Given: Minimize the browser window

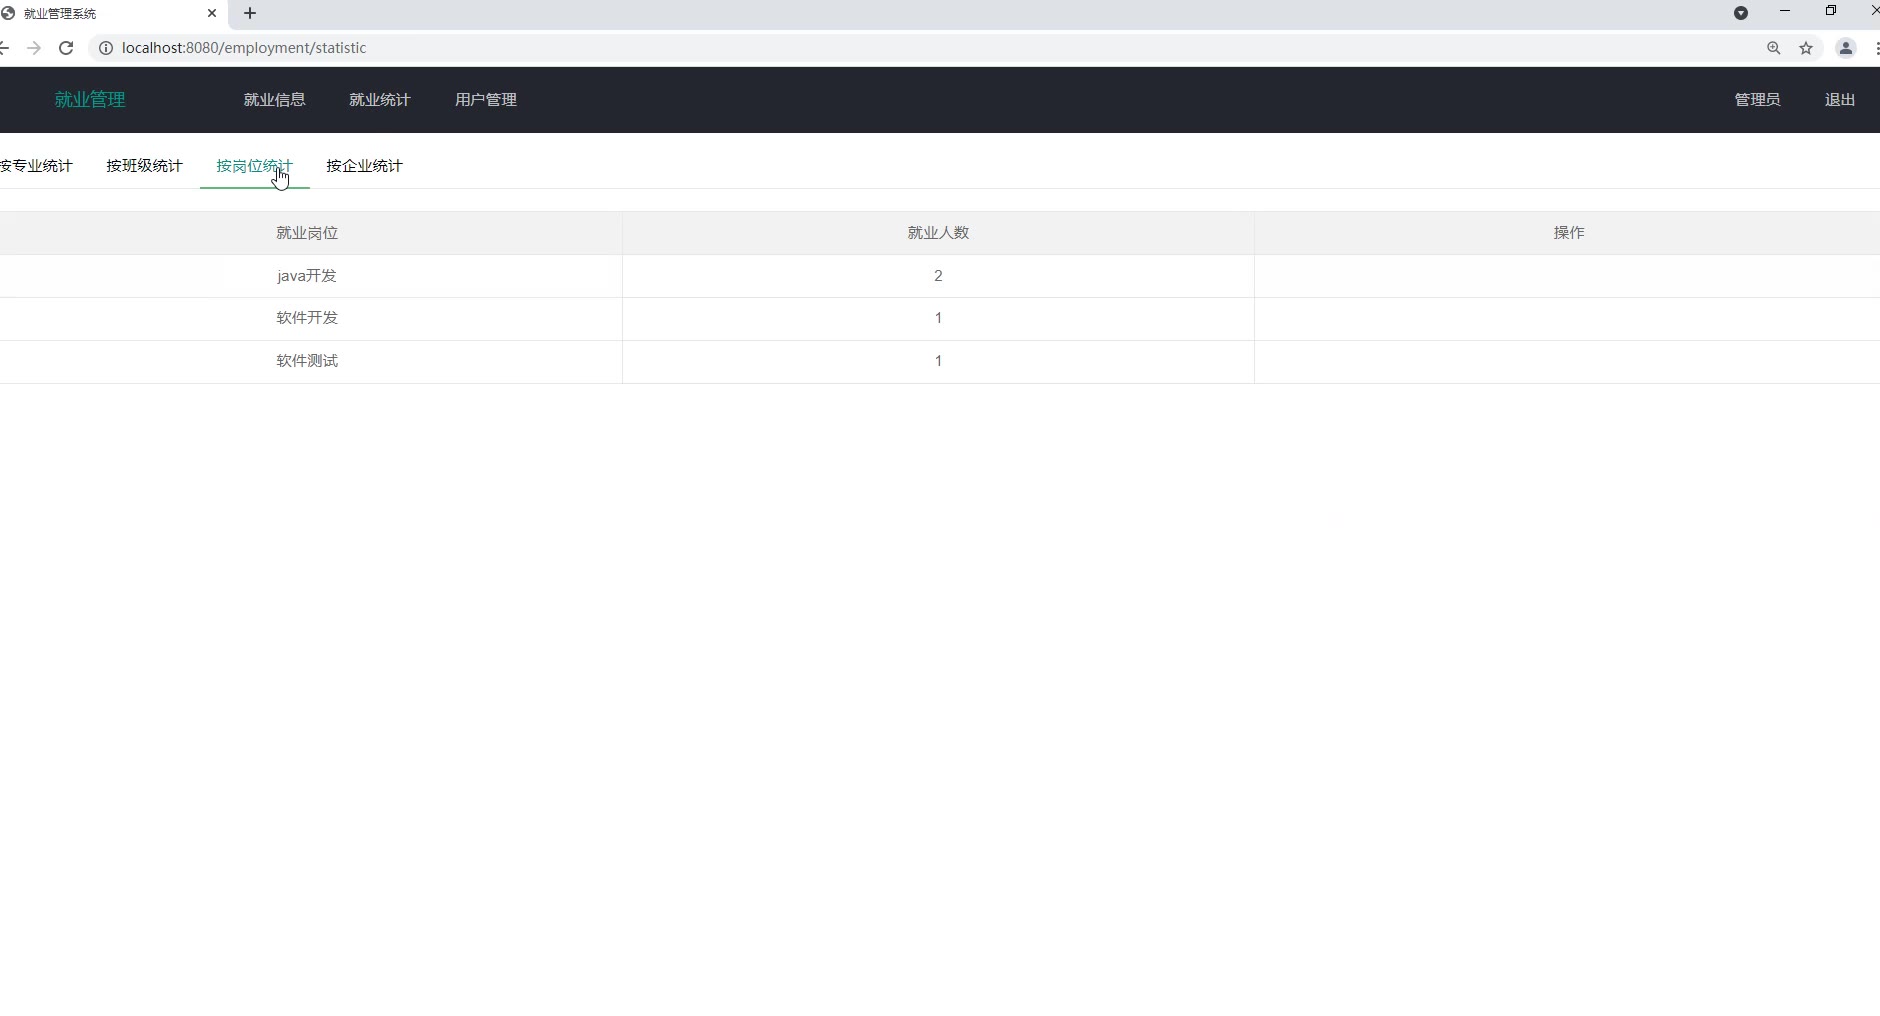Looking at the screenshot, I should (1785, 11).
